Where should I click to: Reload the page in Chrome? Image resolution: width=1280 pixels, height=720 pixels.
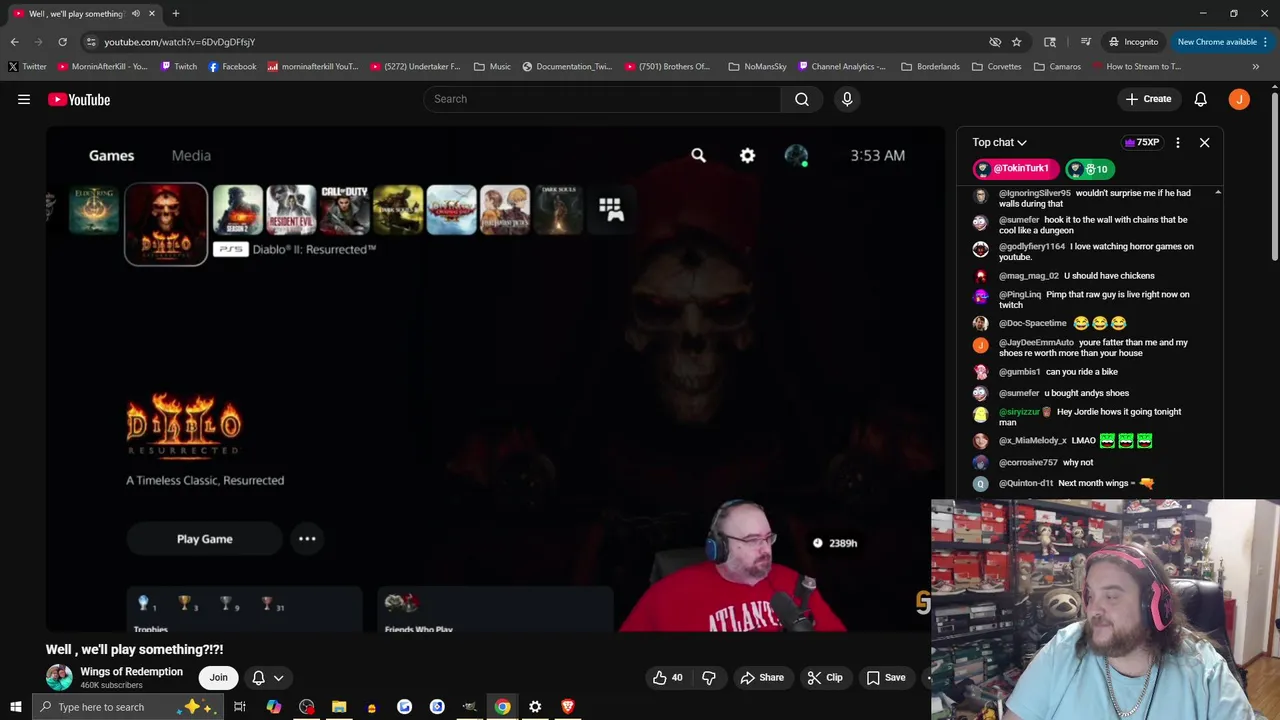[x=62, y=42]
